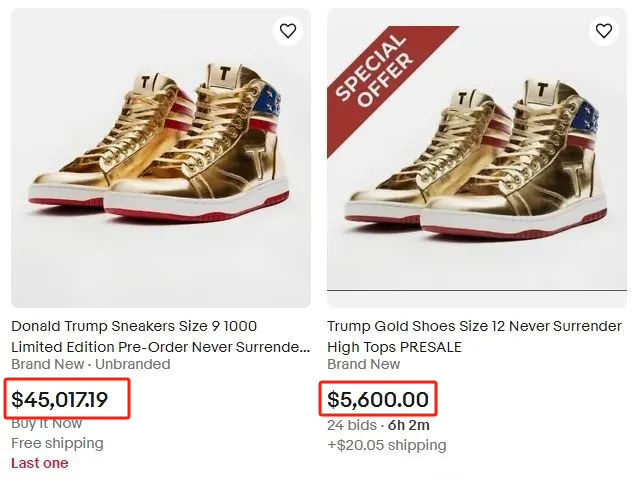Click the +$20.05 shipping text

[x=386, y=445]
